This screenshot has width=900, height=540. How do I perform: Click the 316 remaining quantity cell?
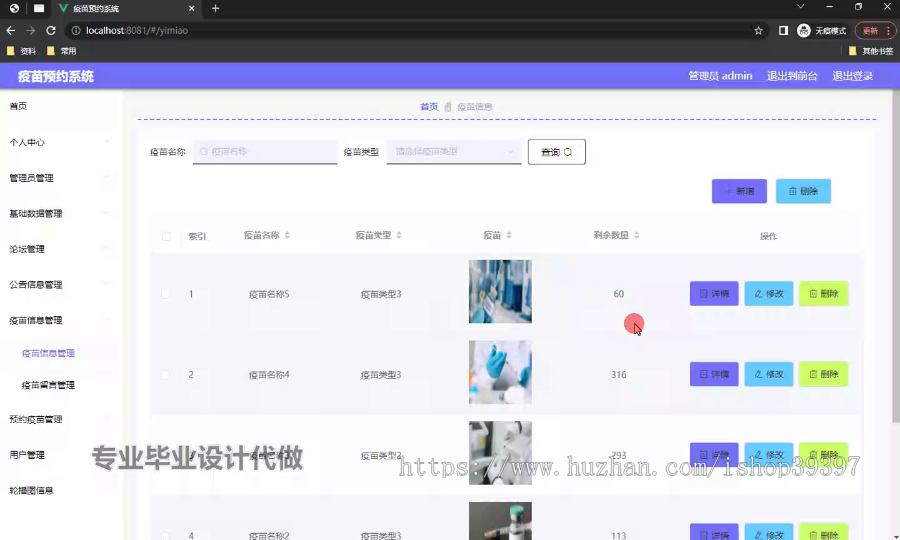point(618,374)
